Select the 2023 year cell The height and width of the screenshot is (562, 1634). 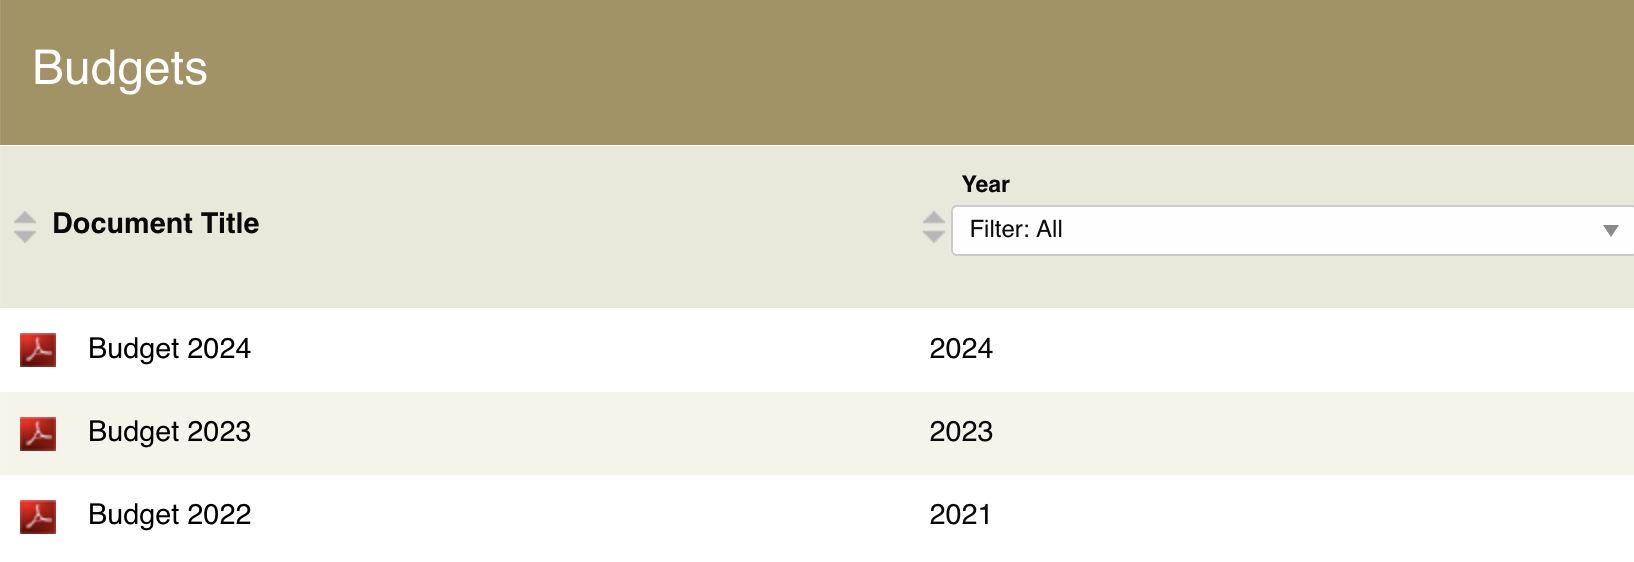click(961, 432)
